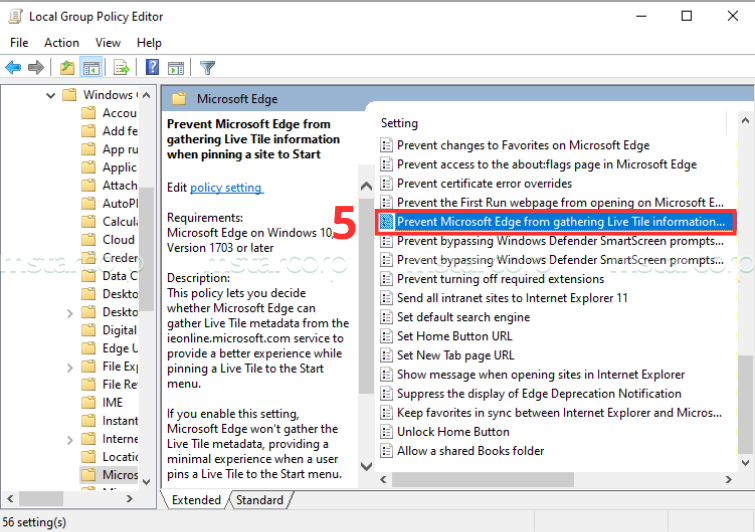The width and height of the screenshot is (755, 532).
Task: Expand the Interne tree folder
Action: tap(70, 440)
